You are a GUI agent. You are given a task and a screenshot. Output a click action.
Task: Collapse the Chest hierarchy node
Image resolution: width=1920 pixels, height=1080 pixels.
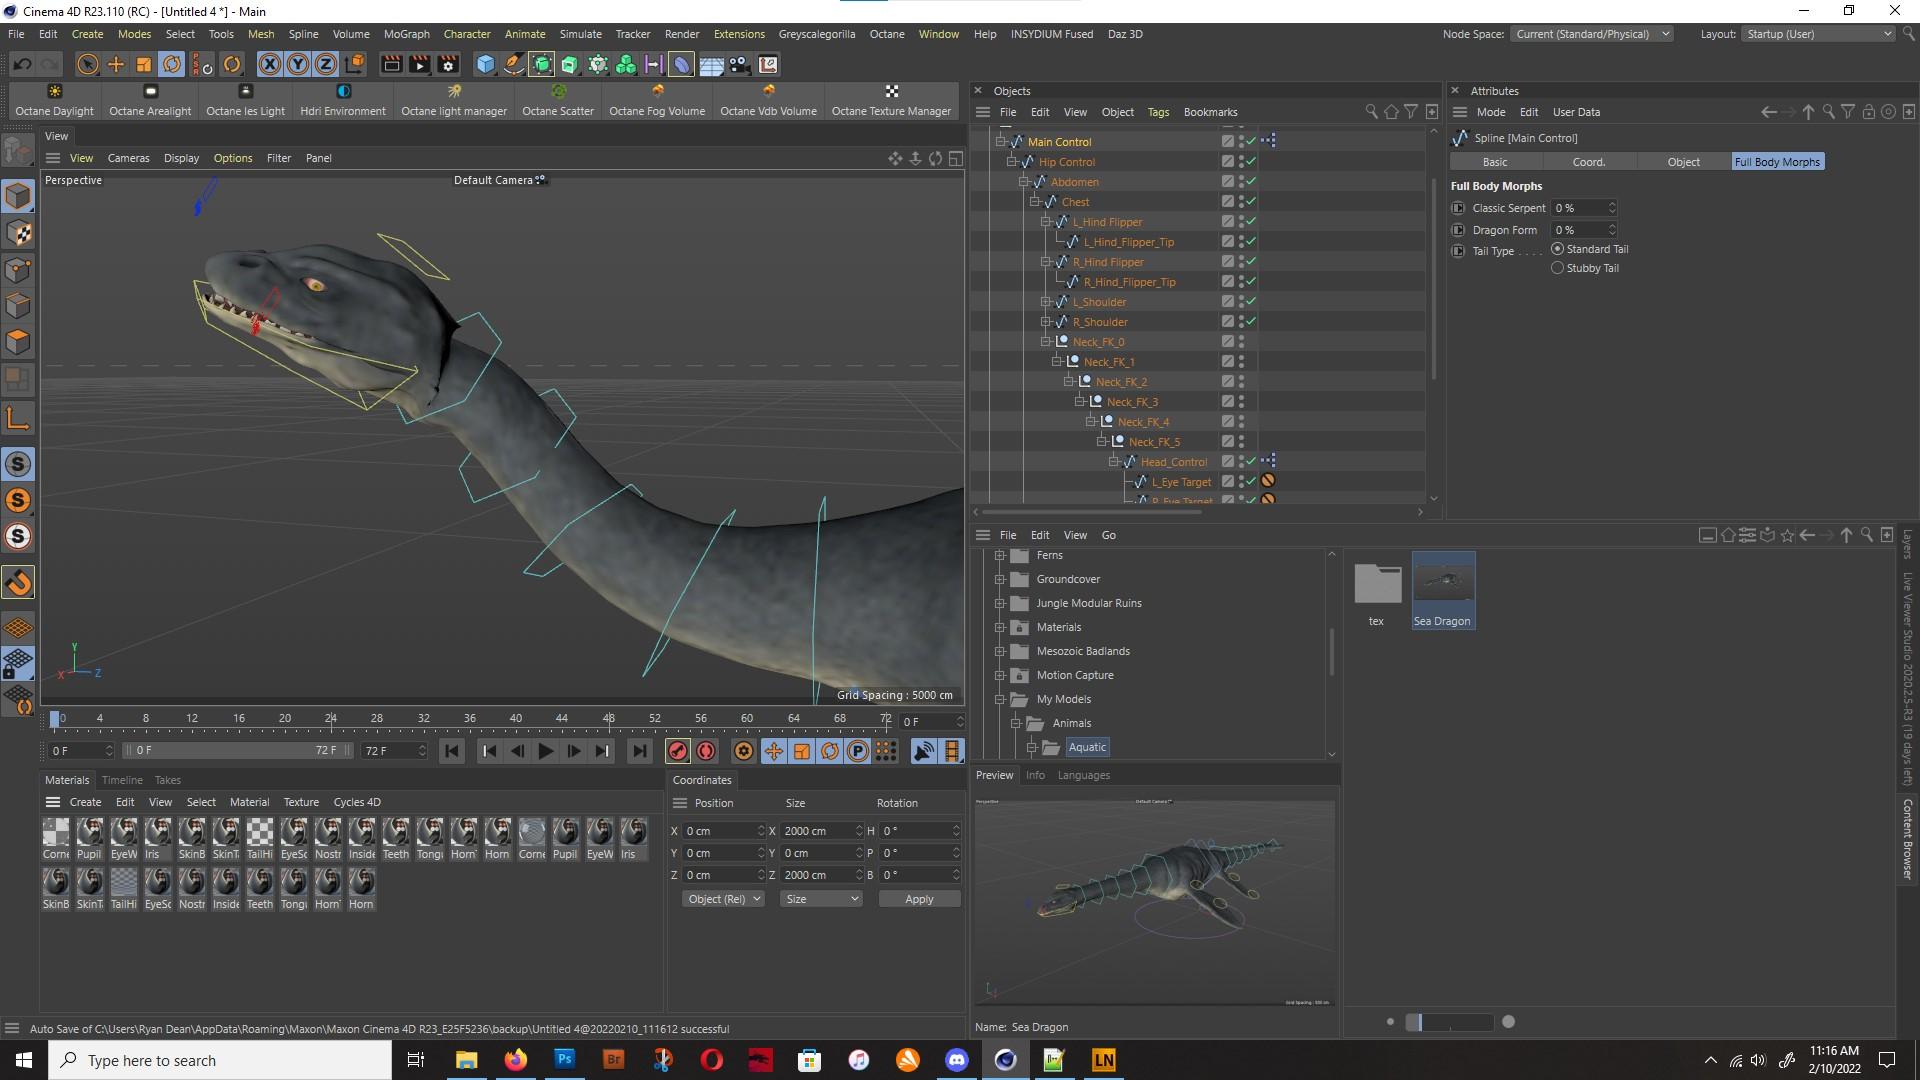pyautogui.click(x=1035, y=201)
